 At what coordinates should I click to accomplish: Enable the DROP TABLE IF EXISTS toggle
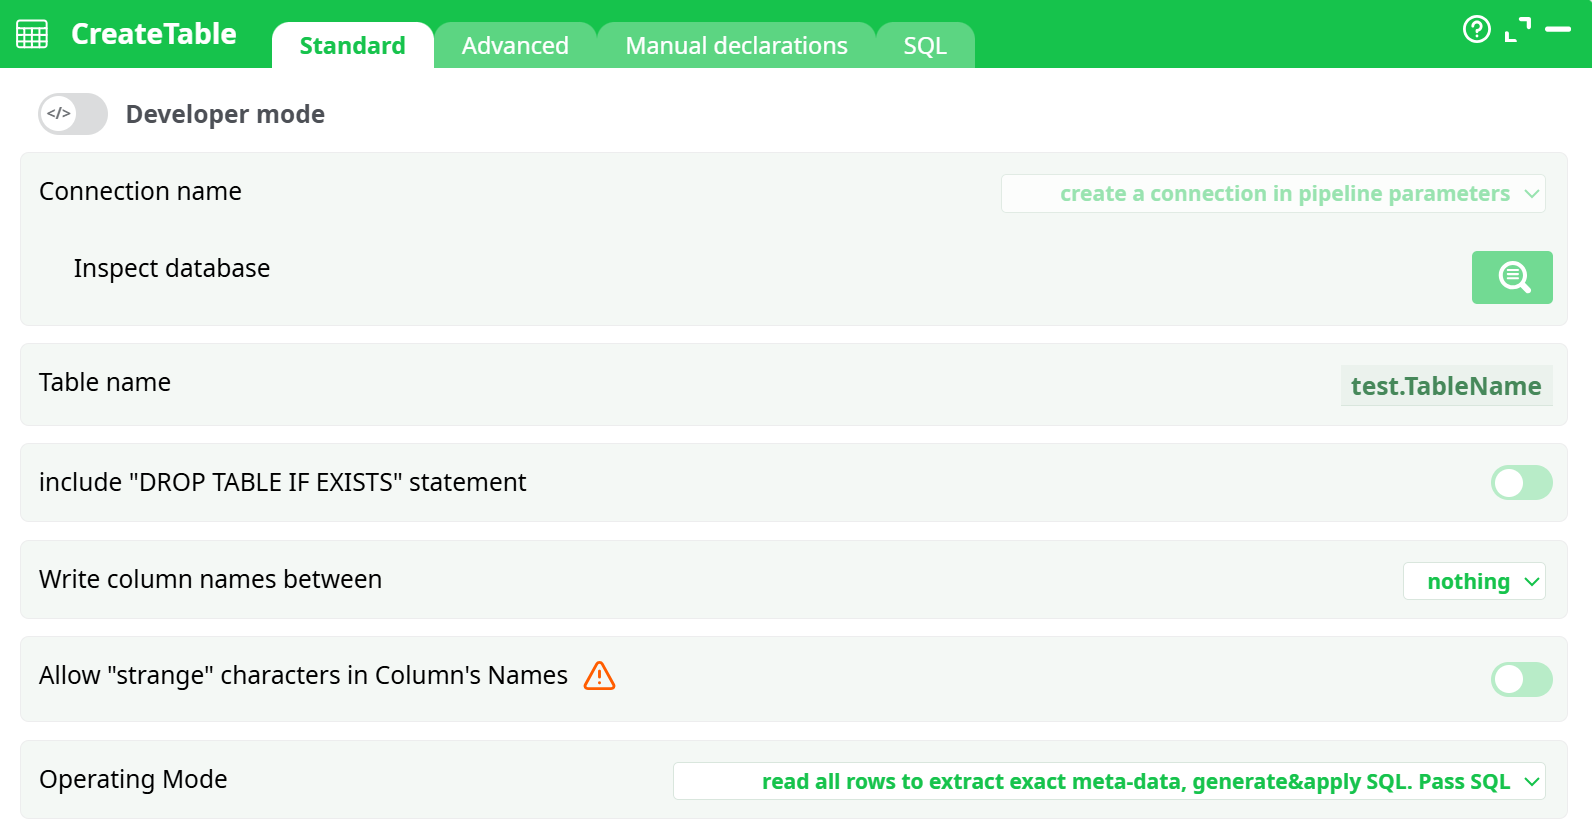(x=1521, y=483)
